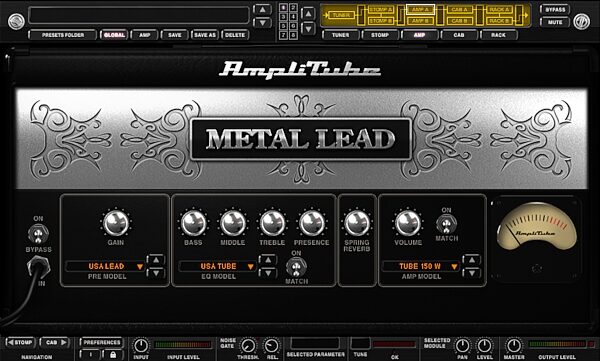Open the Pre Model dropdown showing USA Lead
Image resolution: width=600 pixels, height=361 pixels.
106,266
